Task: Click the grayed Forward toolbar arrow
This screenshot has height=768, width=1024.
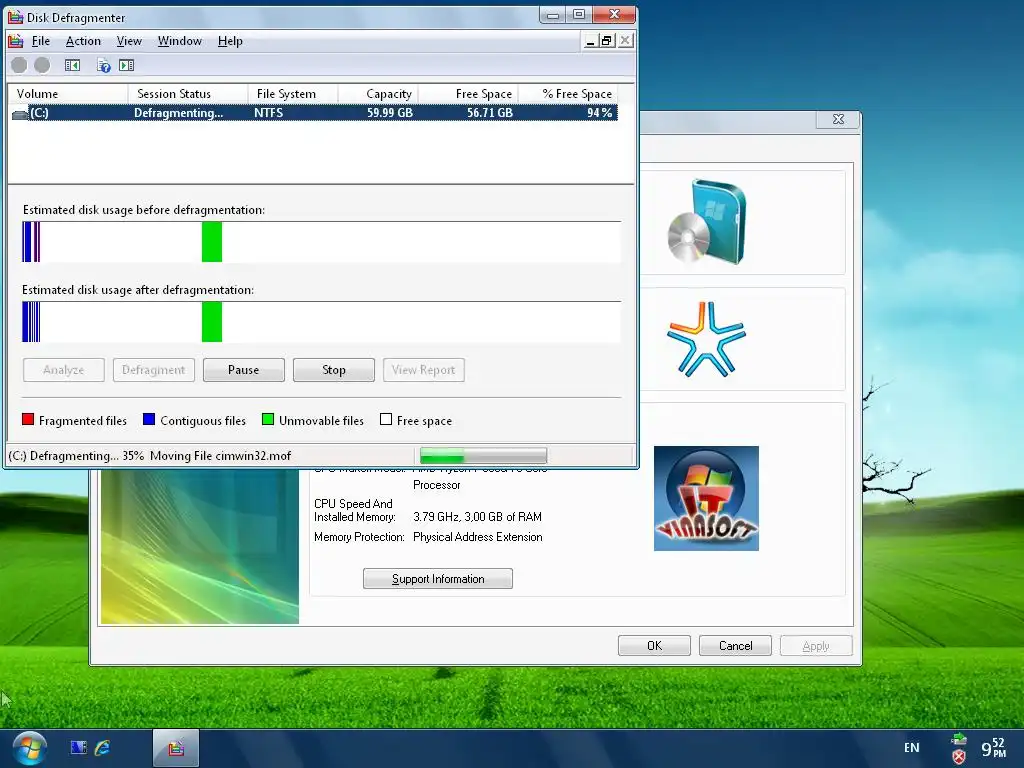Action: 42,65
